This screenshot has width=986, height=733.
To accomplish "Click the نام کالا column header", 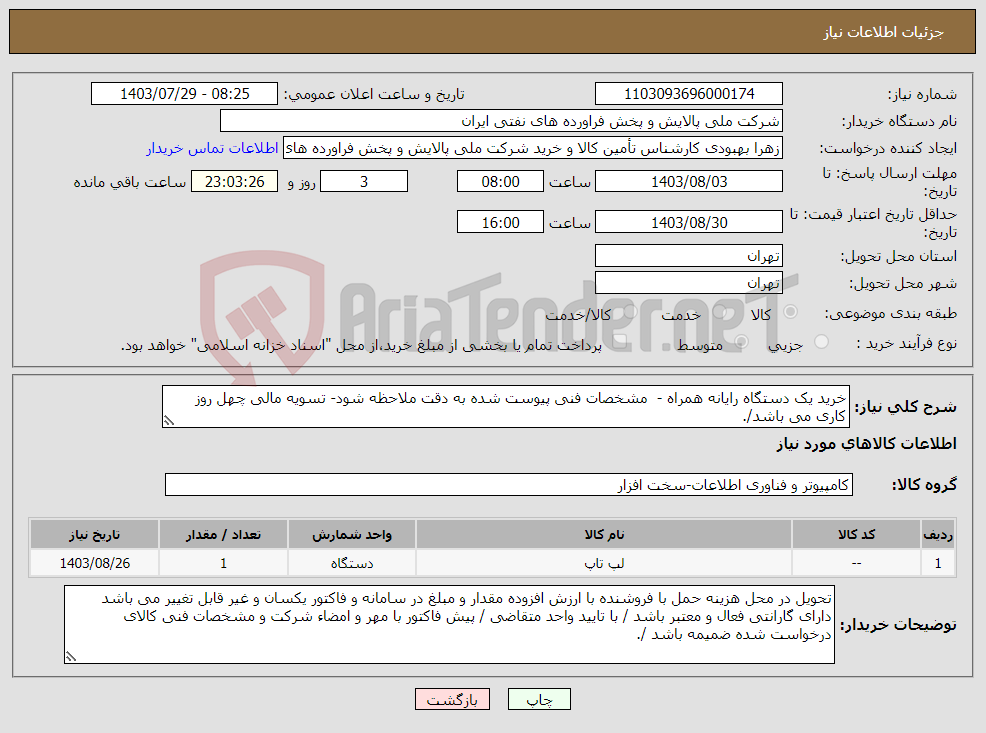I will 604,534.
